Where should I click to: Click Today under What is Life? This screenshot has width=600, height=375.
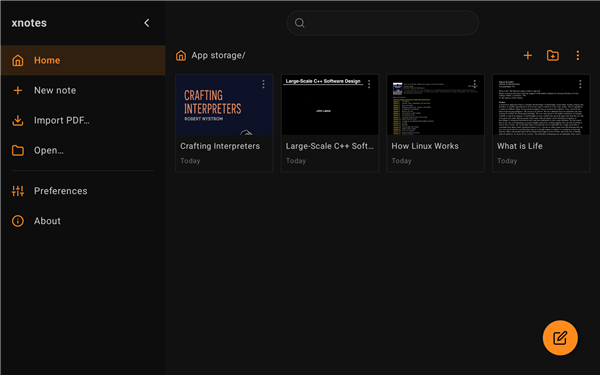click(507, 161)
